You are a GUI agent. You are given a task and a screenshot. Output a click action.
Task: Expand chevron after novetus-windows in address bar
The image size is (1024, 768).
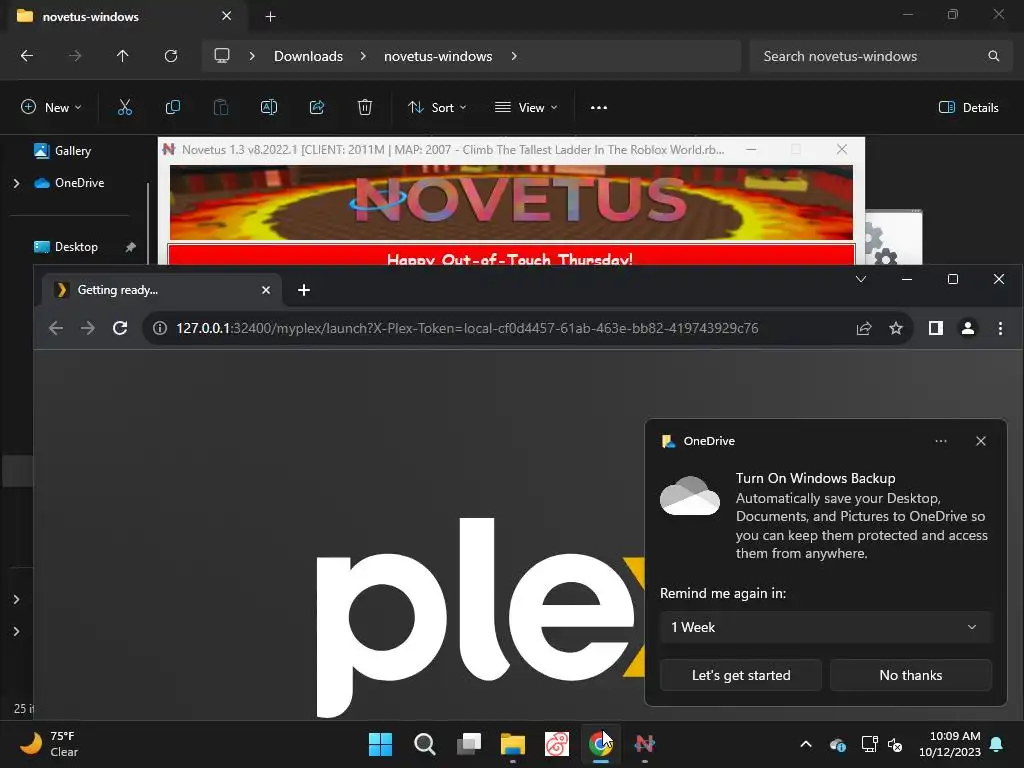click(514, 56)
